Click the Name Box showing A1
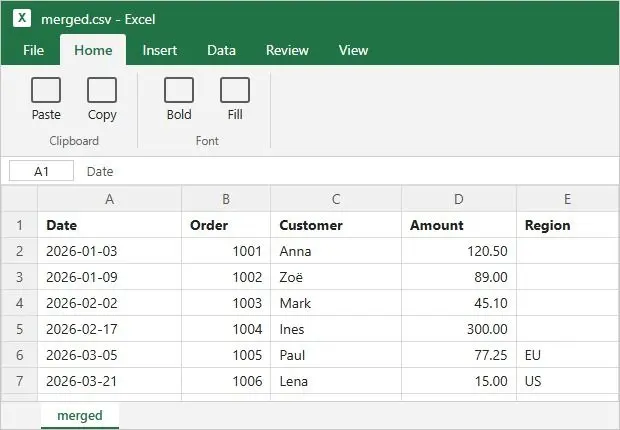Screen dimensions: 620x430 tap(41, 171)
